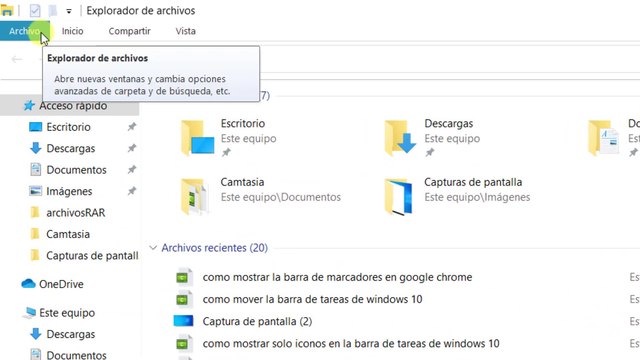Image resolution: width=640 pixels, height=360 pixels.
Task: Open the Compartir tab
Action: 129,31
